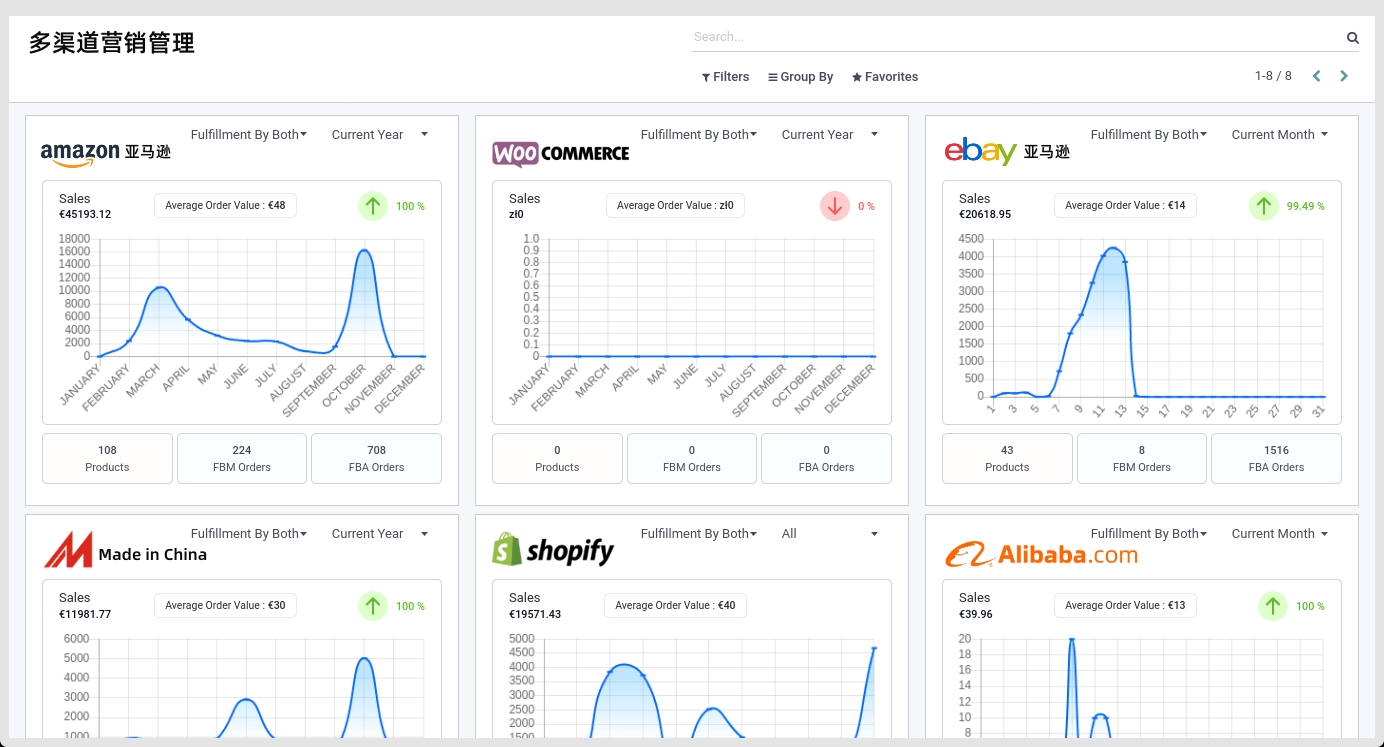Click the Alibaba.com logo
Image resolution: width=1384 pixels, height=747 pixels.
[x=1041, y=553]
